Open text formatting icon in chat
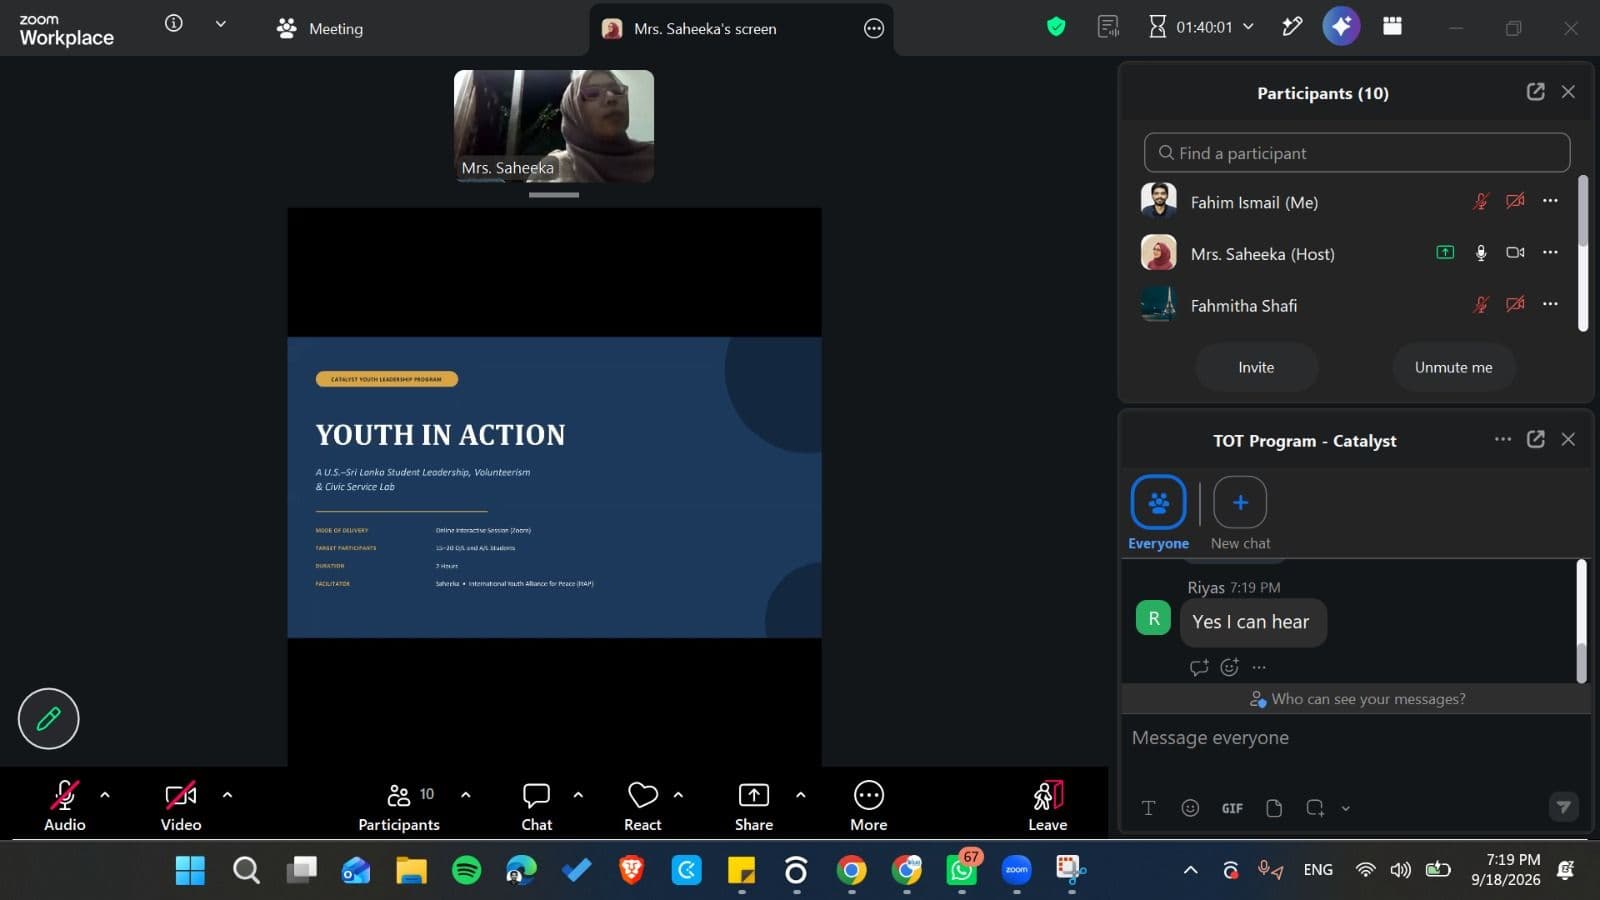 [x=1148, y=808]
